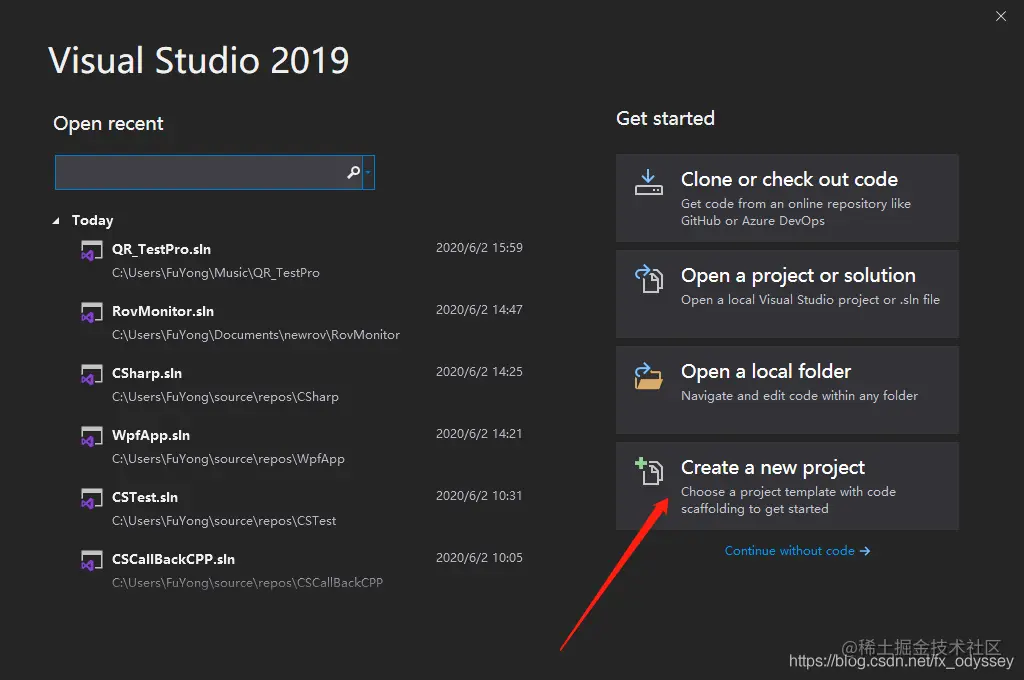The image size is (1024, 680).
Task: Click the Today group label
Action: (x=92, y=220)
